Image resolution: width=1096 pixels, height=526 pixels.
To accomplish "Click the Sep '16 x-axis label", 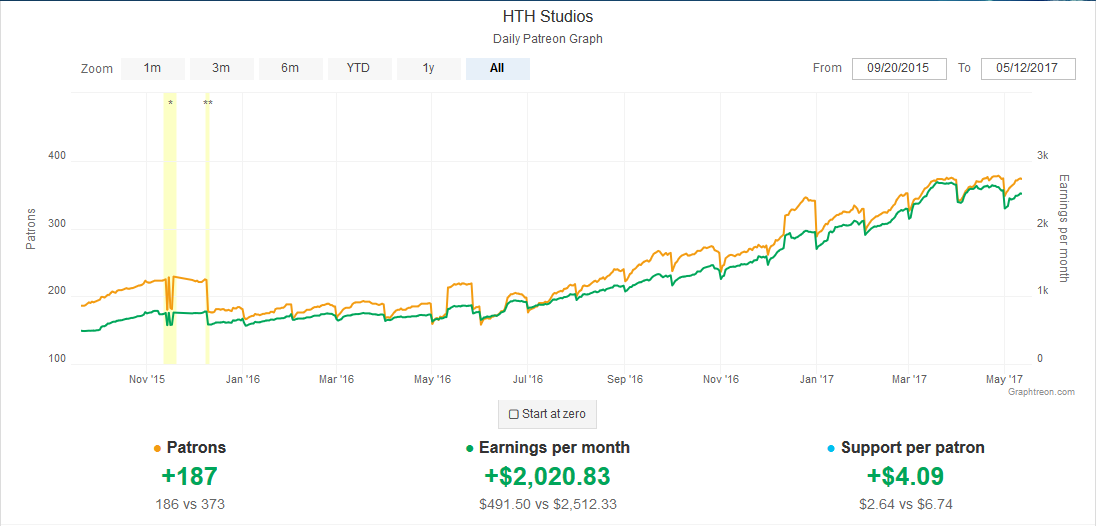I will coord(624,379).
